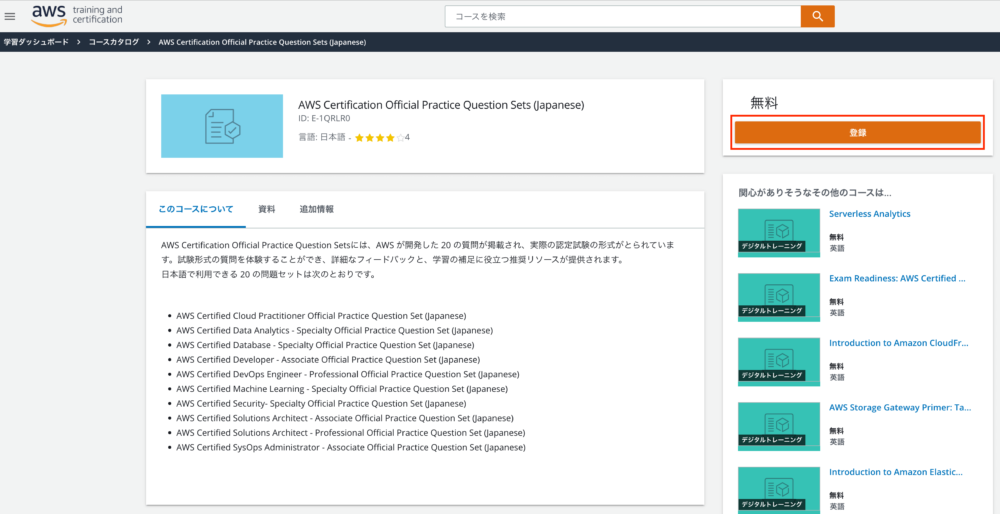1000x514 pixels.
Task: Click the SysOps Administrator - Associate list item
Action: [x=351, y=448]
